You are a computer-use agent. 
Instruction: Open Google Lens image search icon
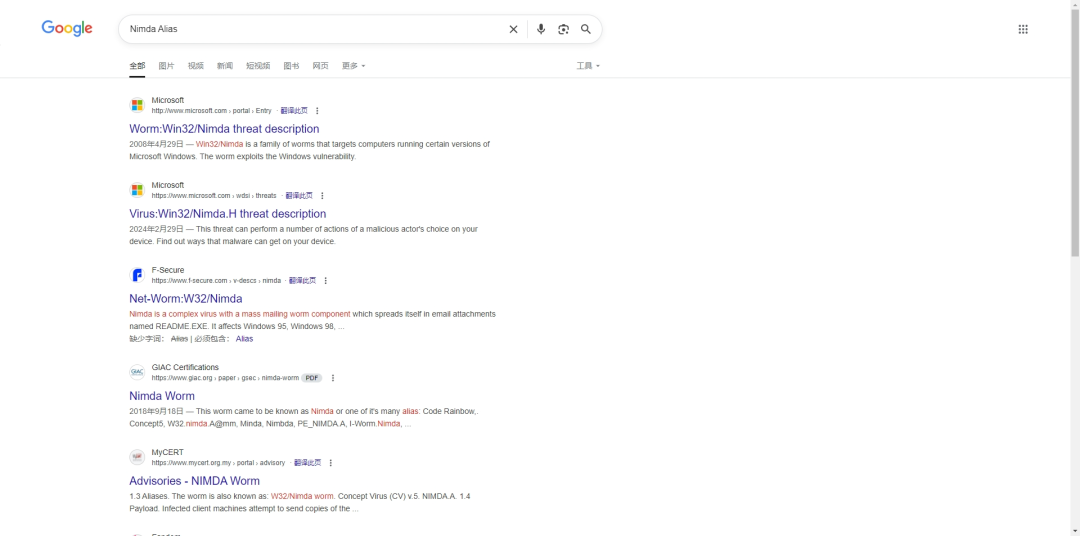coord(563,29)
